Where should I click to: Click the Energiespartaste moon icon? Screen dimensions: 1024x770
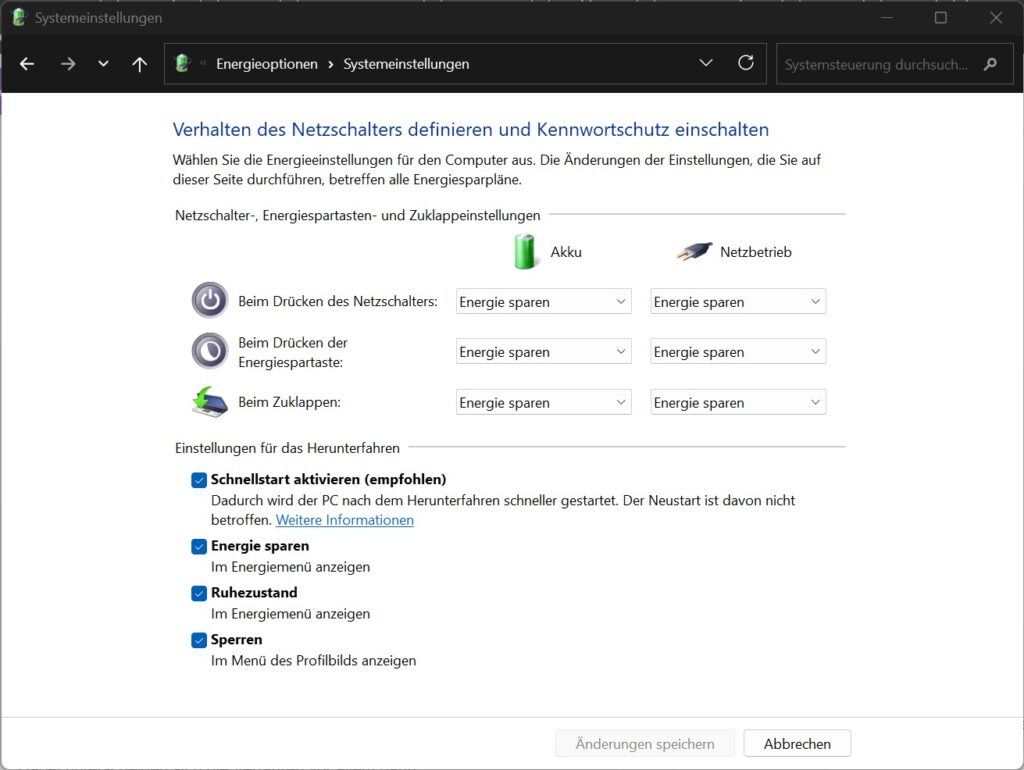[210, 351]
